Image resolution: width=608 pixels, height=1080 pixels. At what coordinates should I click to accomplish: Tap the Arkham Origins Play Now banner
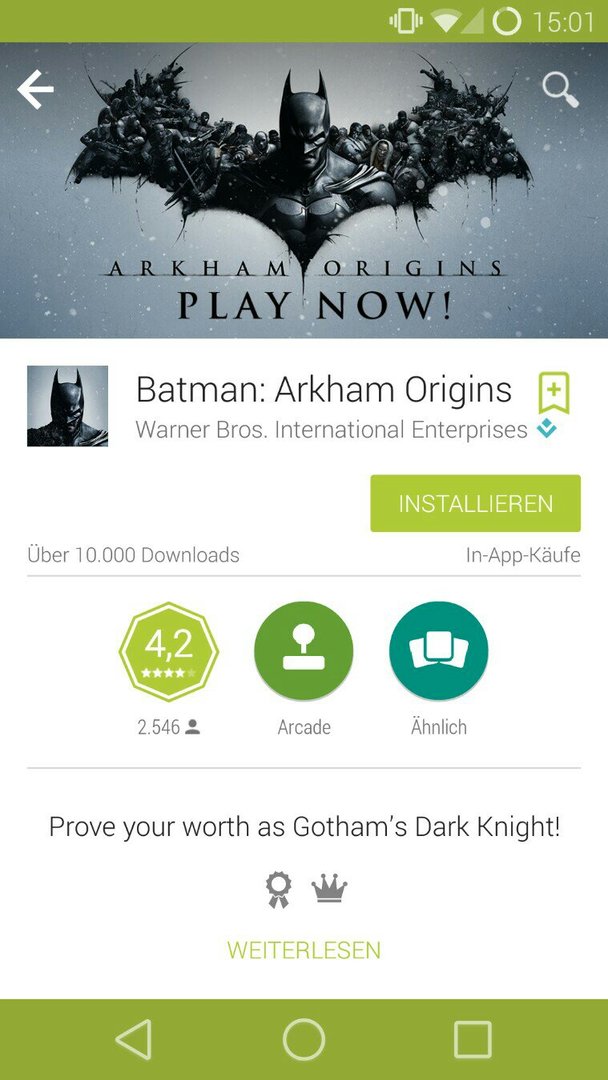click(x=304, y=191)
